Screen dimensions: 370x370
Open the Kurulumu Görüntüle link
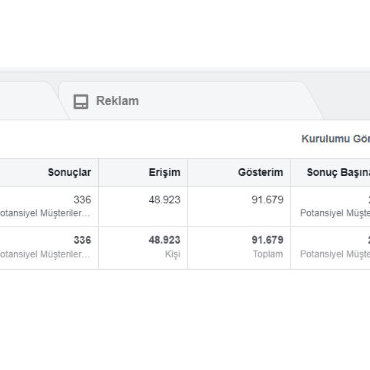pos(336,139)
